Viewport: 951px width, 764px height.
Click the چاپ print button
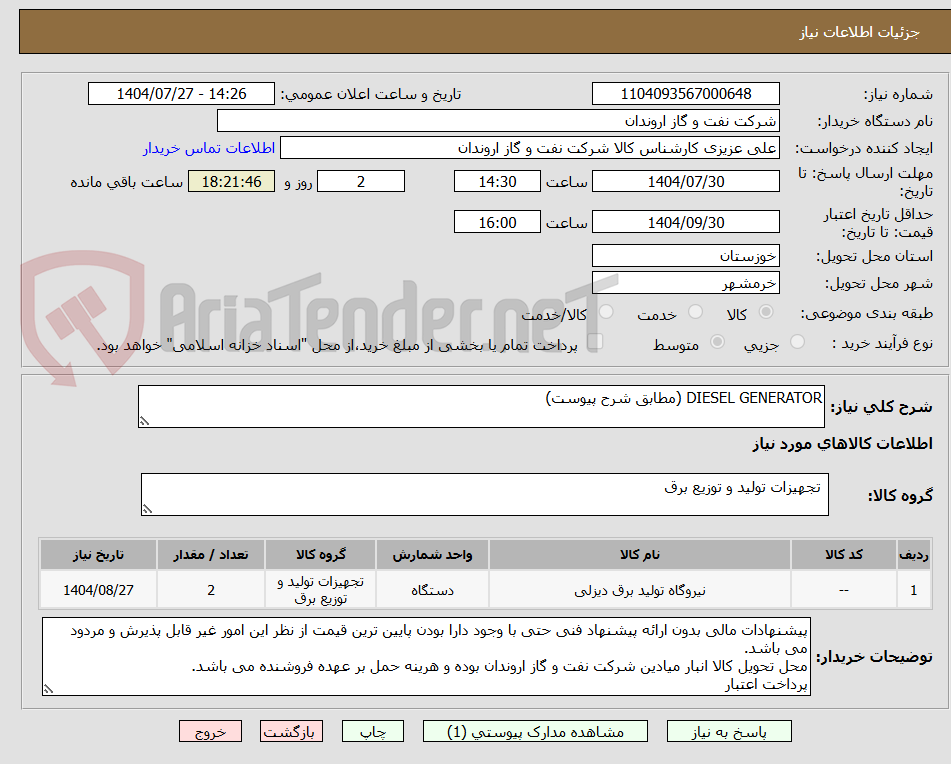click(372, 731)
